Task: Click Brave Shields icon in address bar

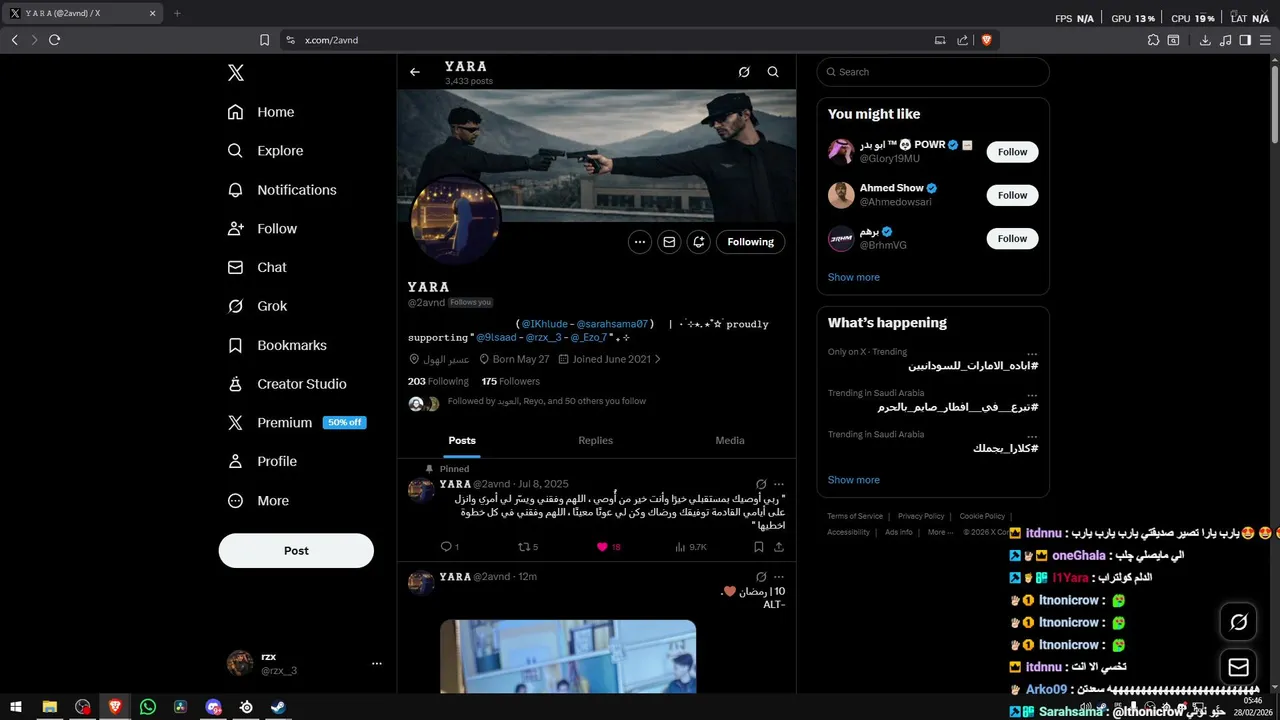Action: point(986,40)
